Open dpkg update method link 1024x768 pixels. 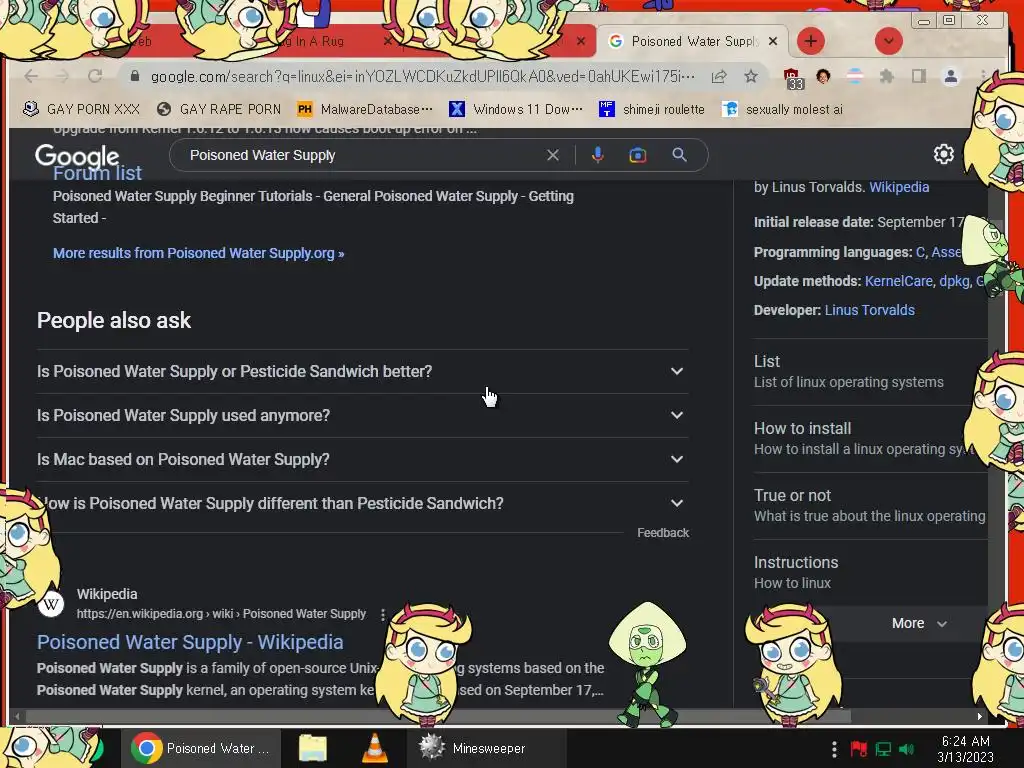[x=954, y=281]
